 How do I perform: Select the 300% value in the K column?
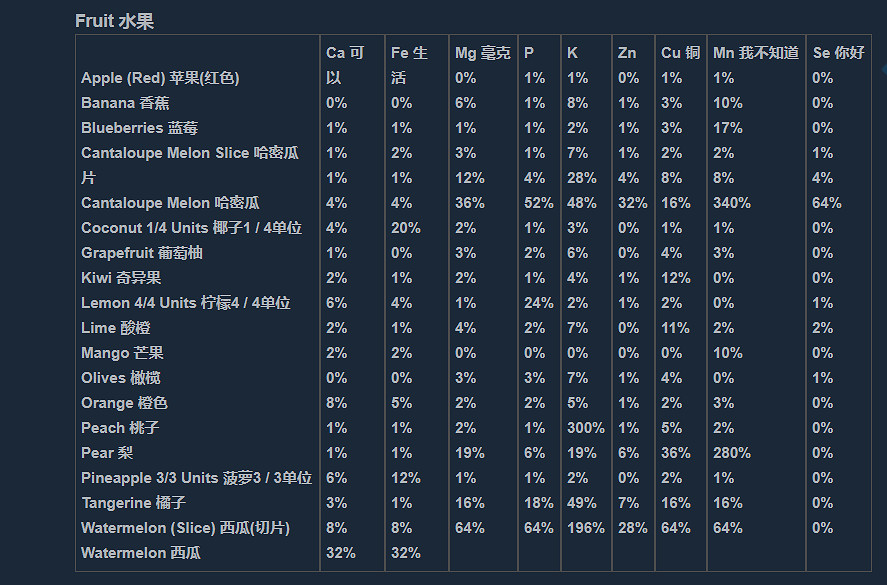(585, 428)
